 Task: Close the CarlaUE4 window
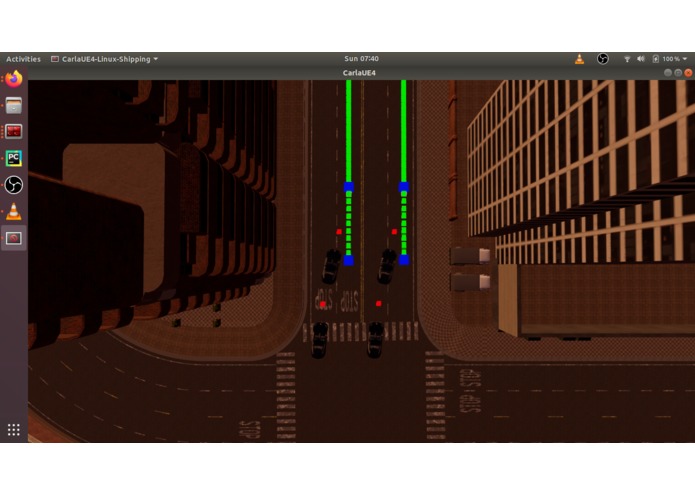688,73
